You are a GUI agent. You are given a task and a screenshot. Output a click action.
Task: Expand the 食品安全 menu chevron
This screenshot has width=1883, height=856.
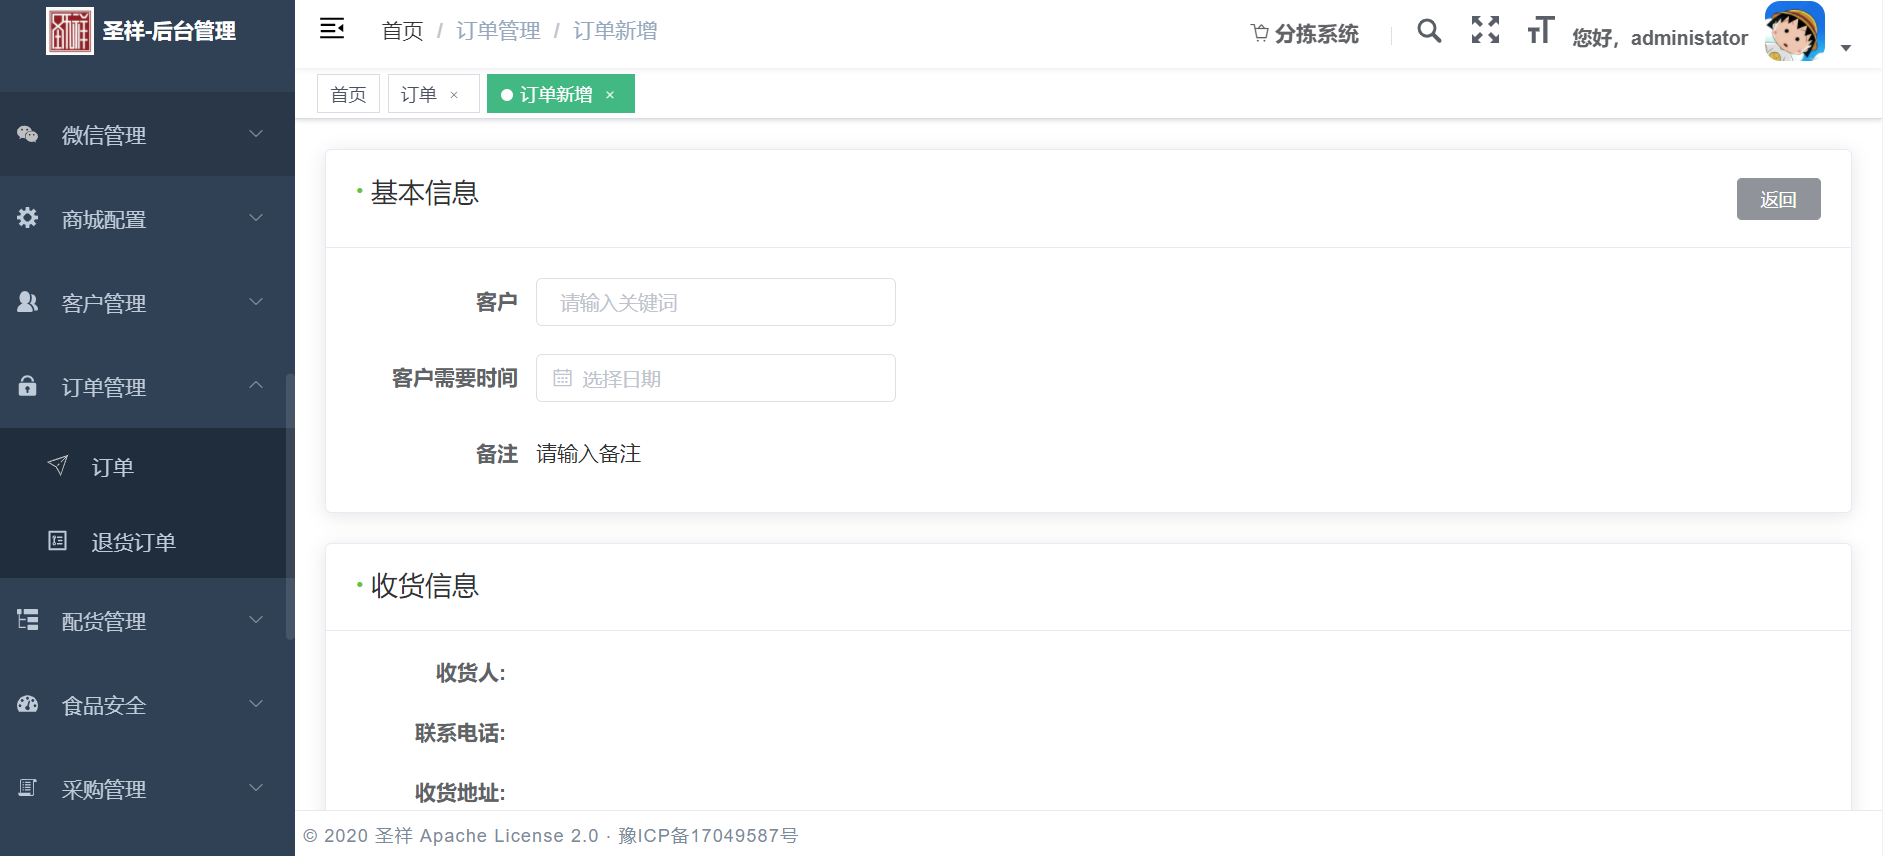click(x=256, y=704)
